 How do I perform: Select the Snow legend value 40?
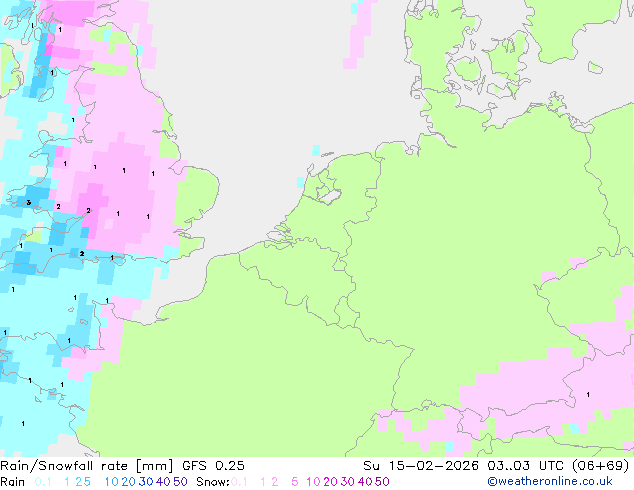365,482
